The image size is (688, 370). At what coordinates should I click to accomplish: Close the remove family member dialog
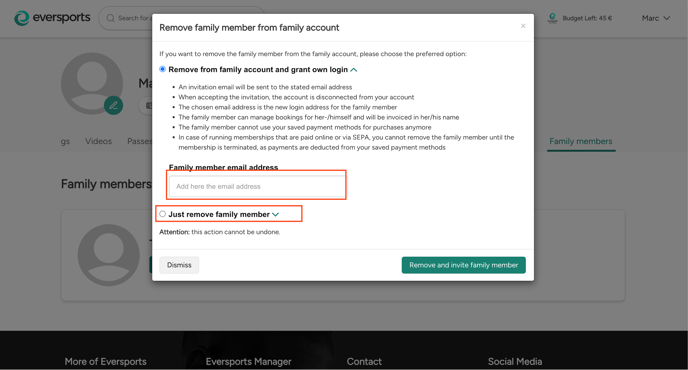click(523, 26)
